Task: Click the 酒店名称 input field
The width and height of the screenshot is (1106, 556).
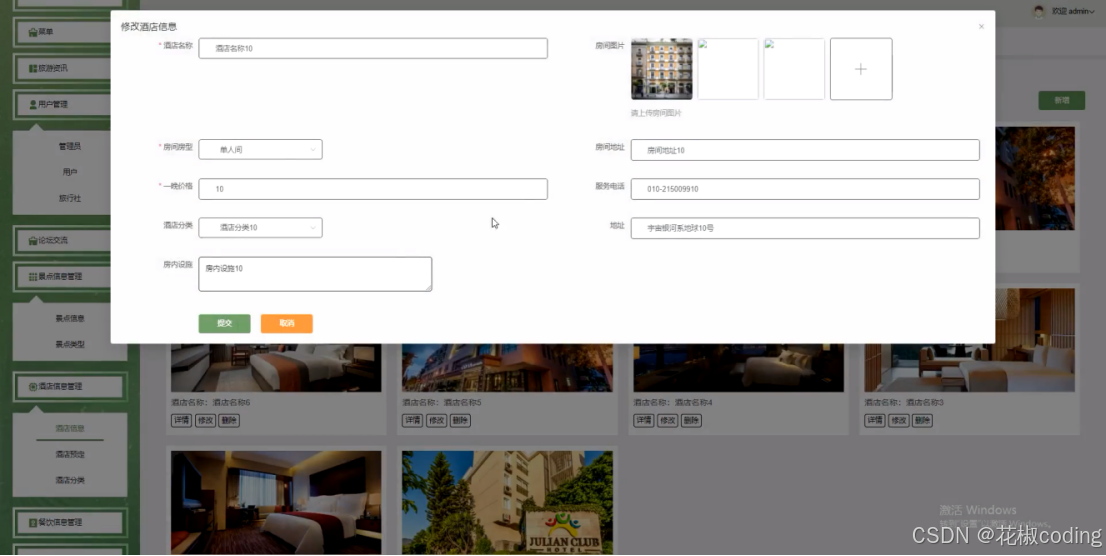Action: tap(373, 49)
